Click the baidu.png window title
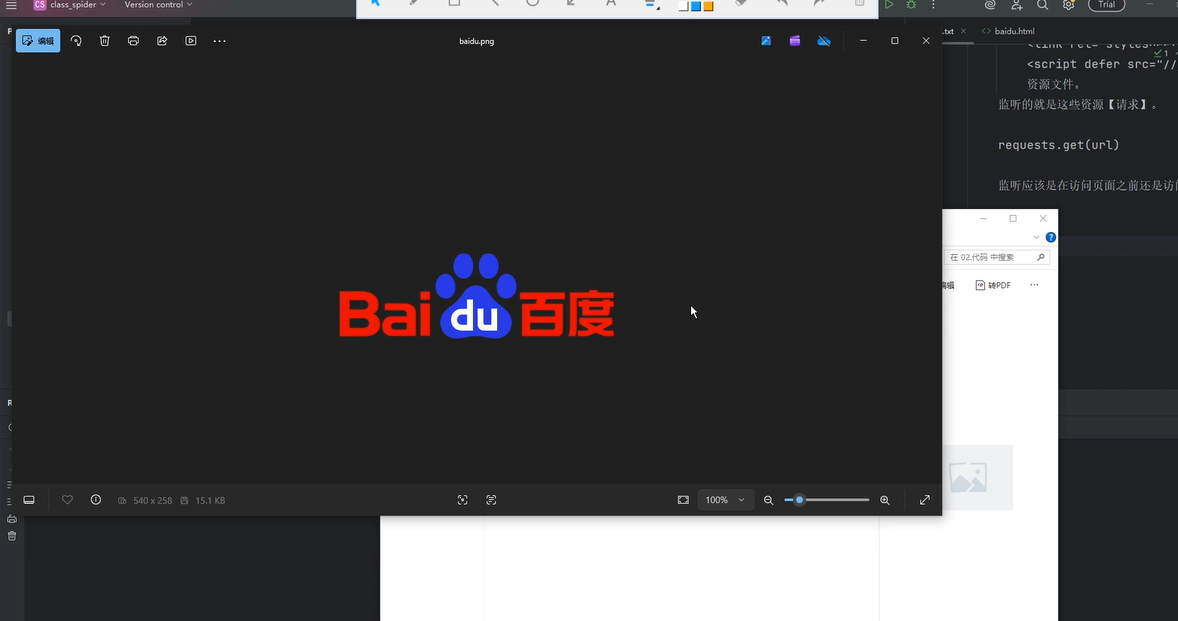 coord(476,41)
